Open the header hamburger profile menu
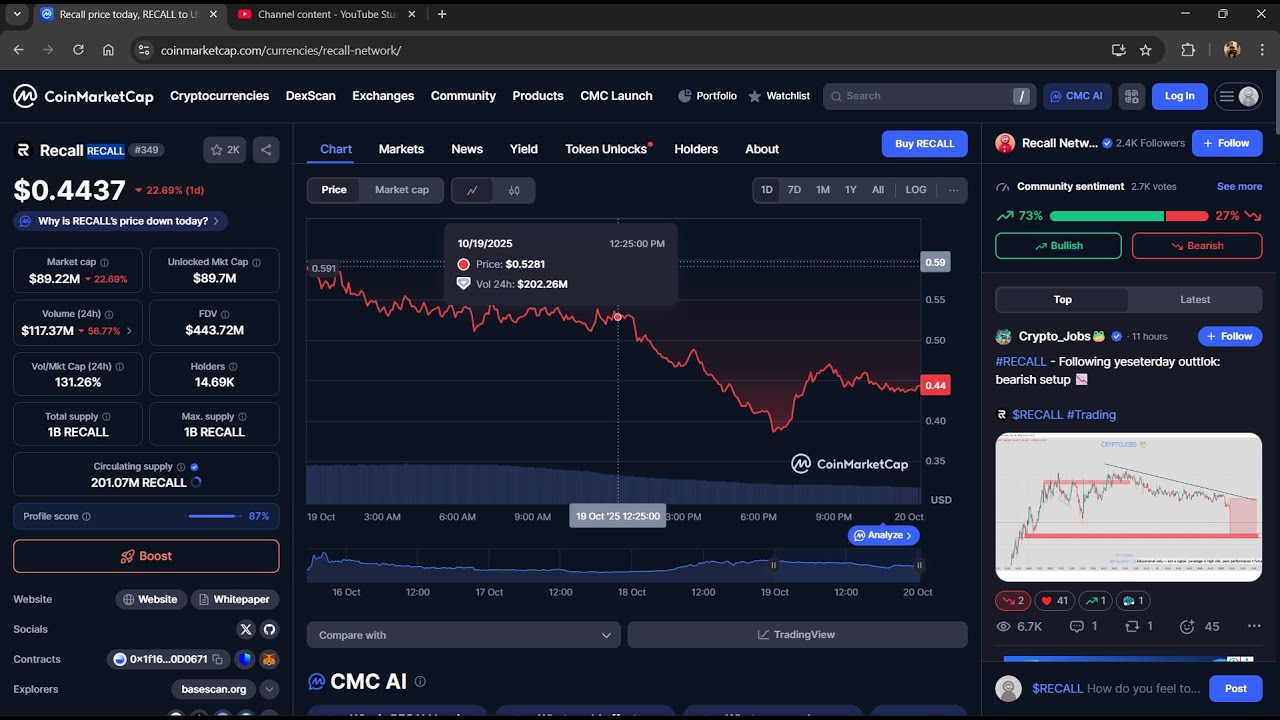Image resolution: width=1280 pixels, height=720 pixels. pyautogui.click(x=1238, y=96)
